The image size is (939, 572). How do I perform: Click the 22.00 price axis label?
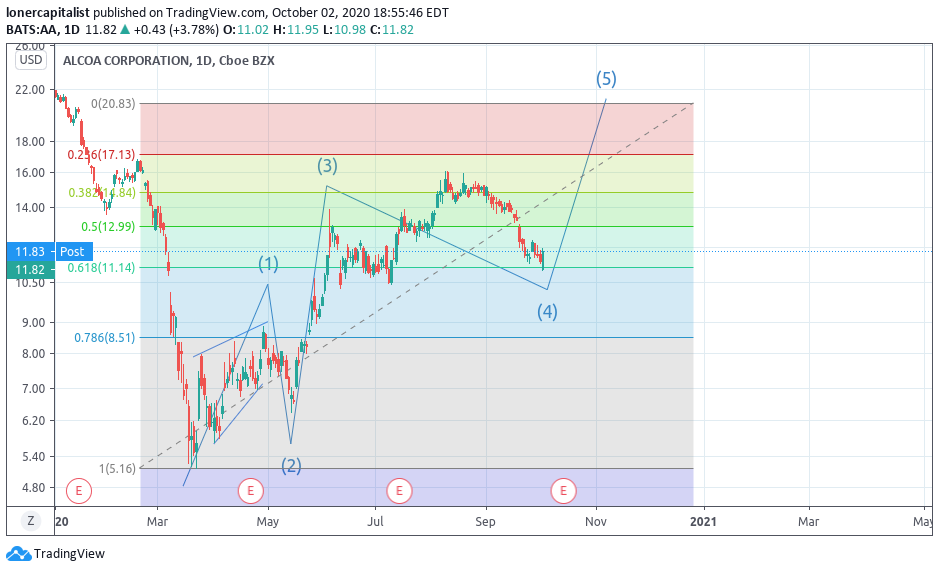pos(30,90)
